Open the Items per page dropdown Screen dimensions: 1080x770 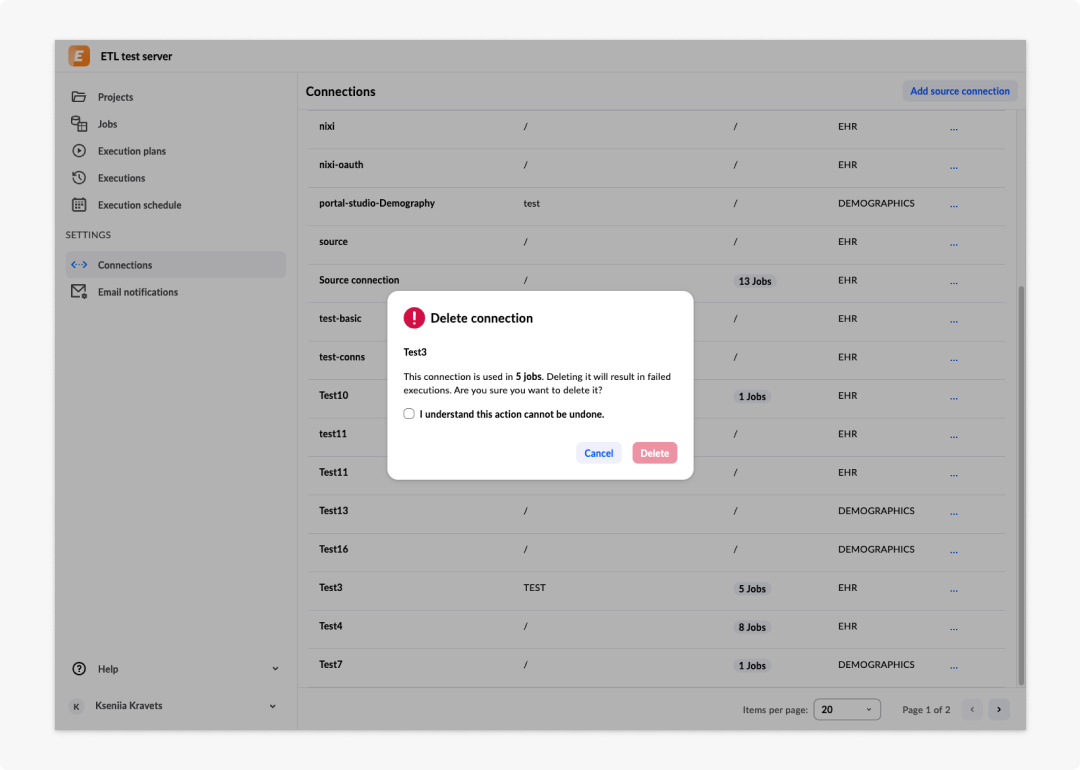[x=847, y=709]
